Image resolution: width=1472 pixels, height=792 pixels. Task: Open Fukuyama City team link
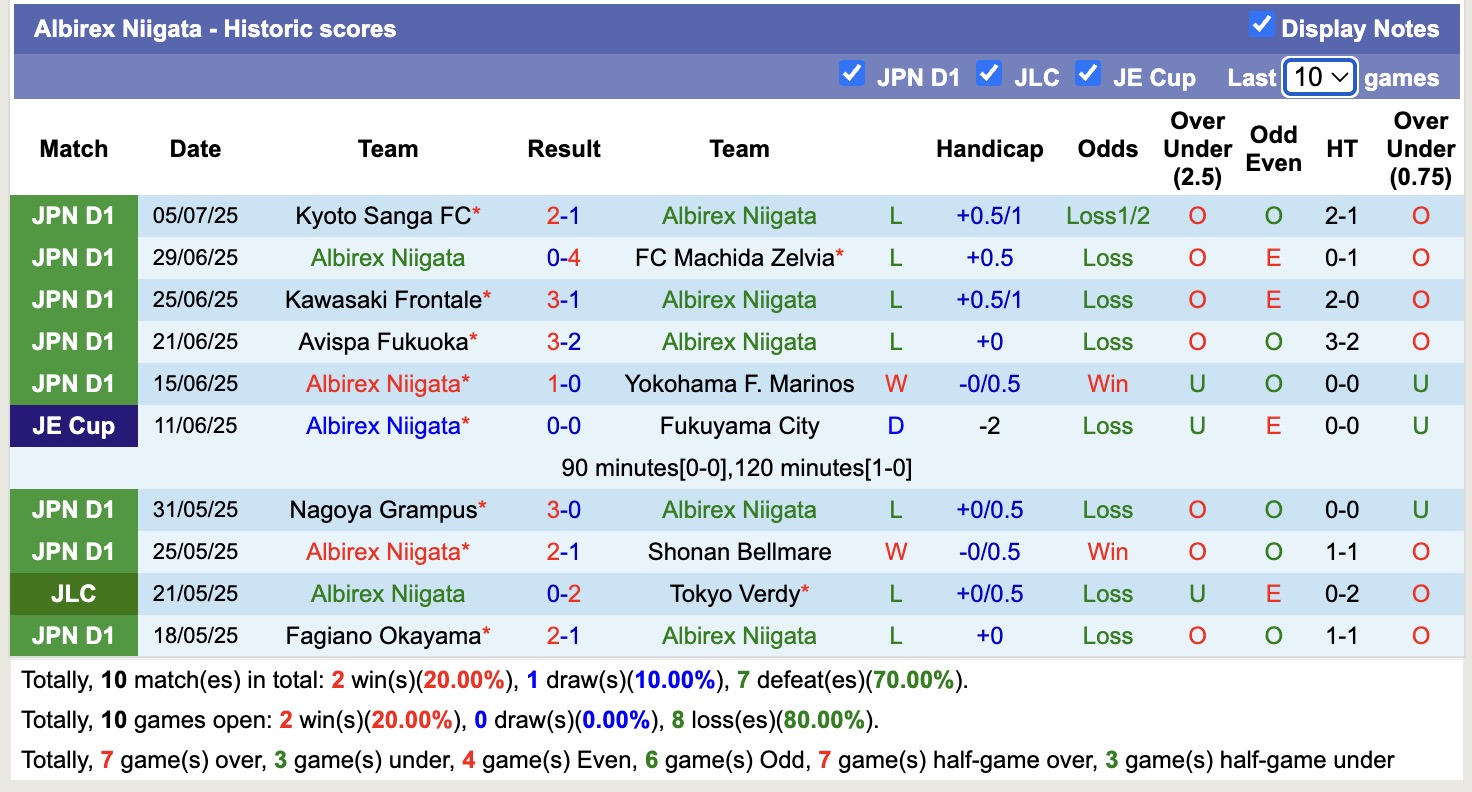click(x=739, y=426)
